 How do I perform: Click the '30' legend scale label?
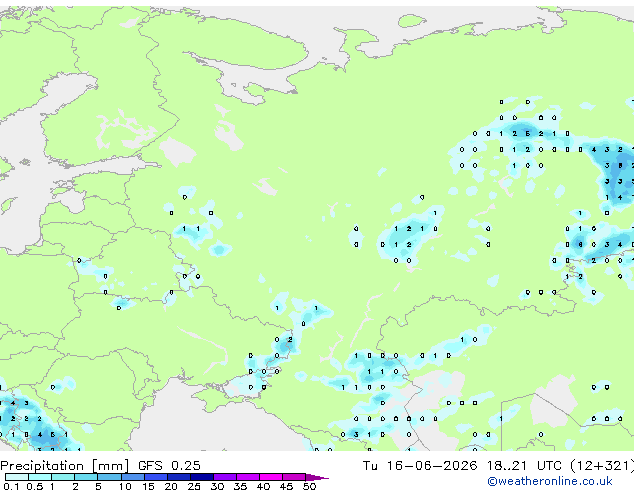pos(217,486)
